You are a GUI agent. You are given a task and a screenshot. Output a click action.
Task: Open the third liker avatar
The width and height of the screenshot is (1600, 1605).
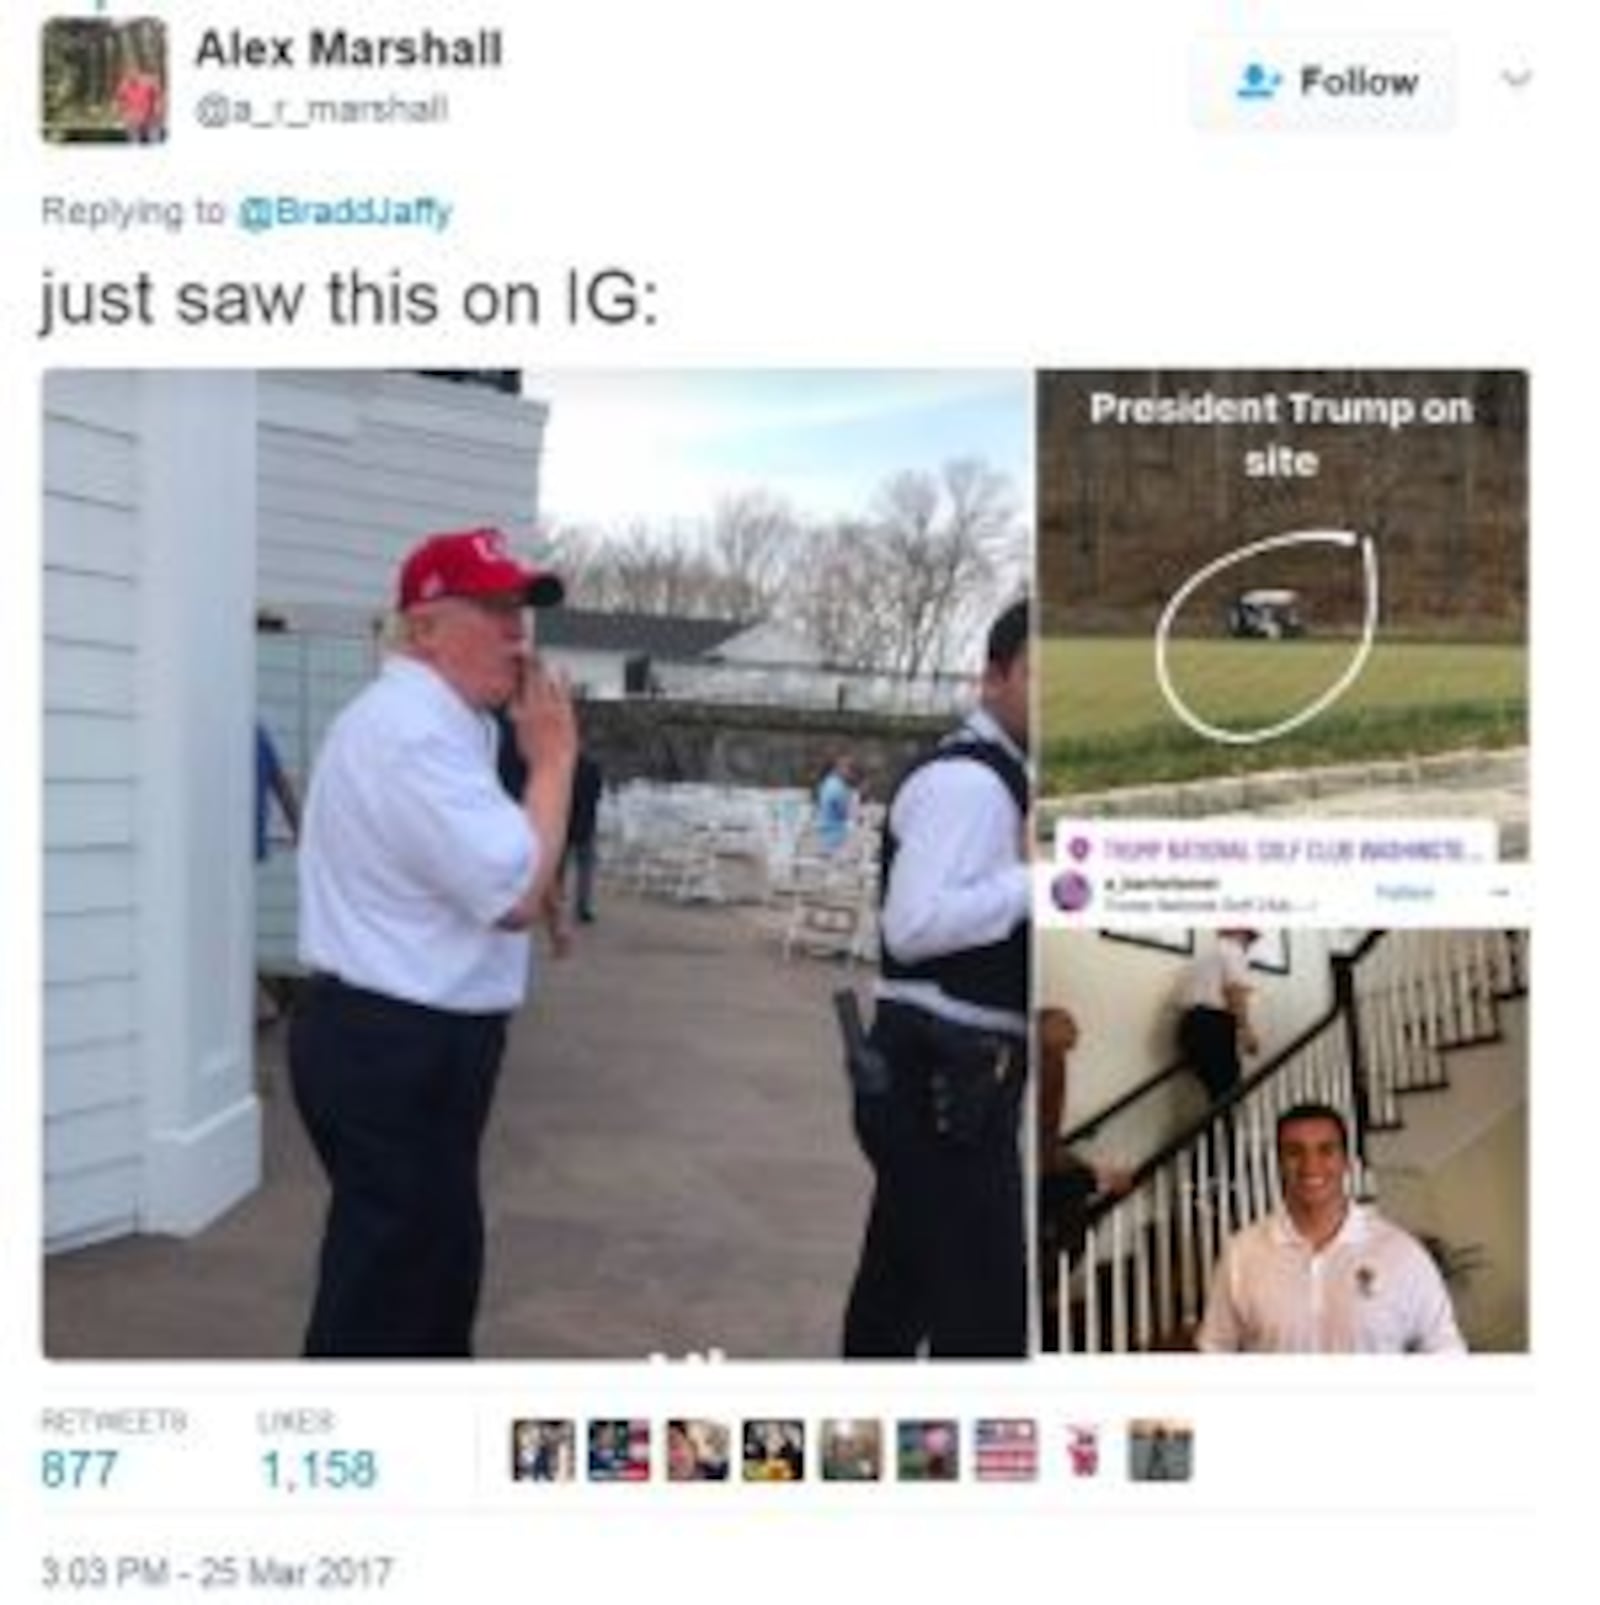pyautogui.click(x=696, y=1450)
